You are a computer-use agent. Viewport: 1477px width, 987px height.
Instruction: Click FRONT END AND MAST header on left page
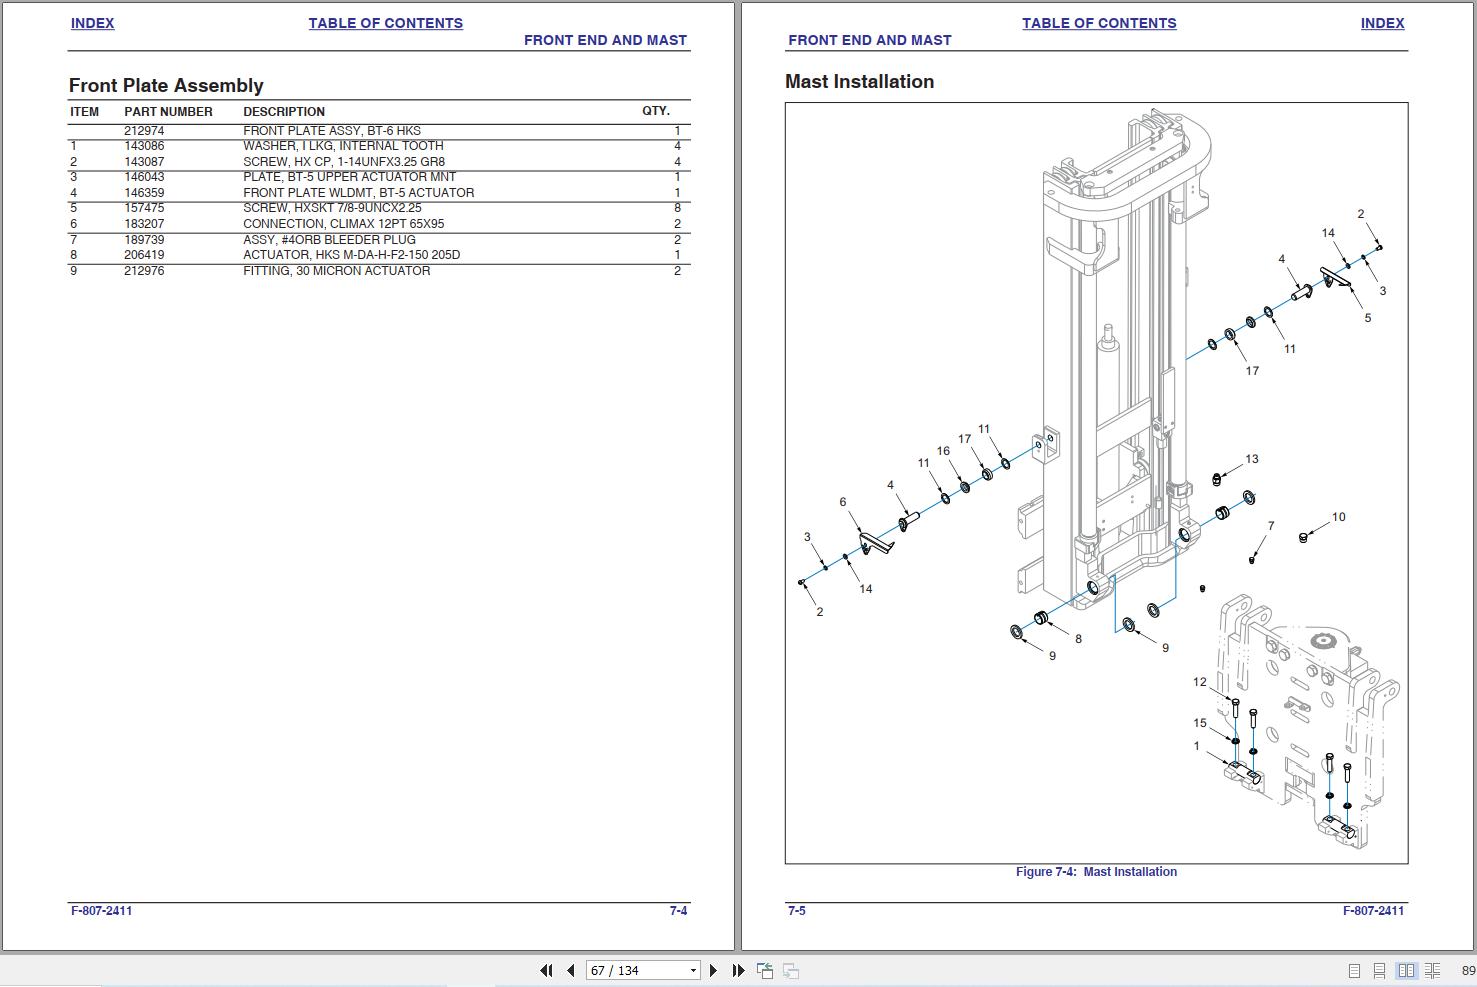click(x=605, y=40)
